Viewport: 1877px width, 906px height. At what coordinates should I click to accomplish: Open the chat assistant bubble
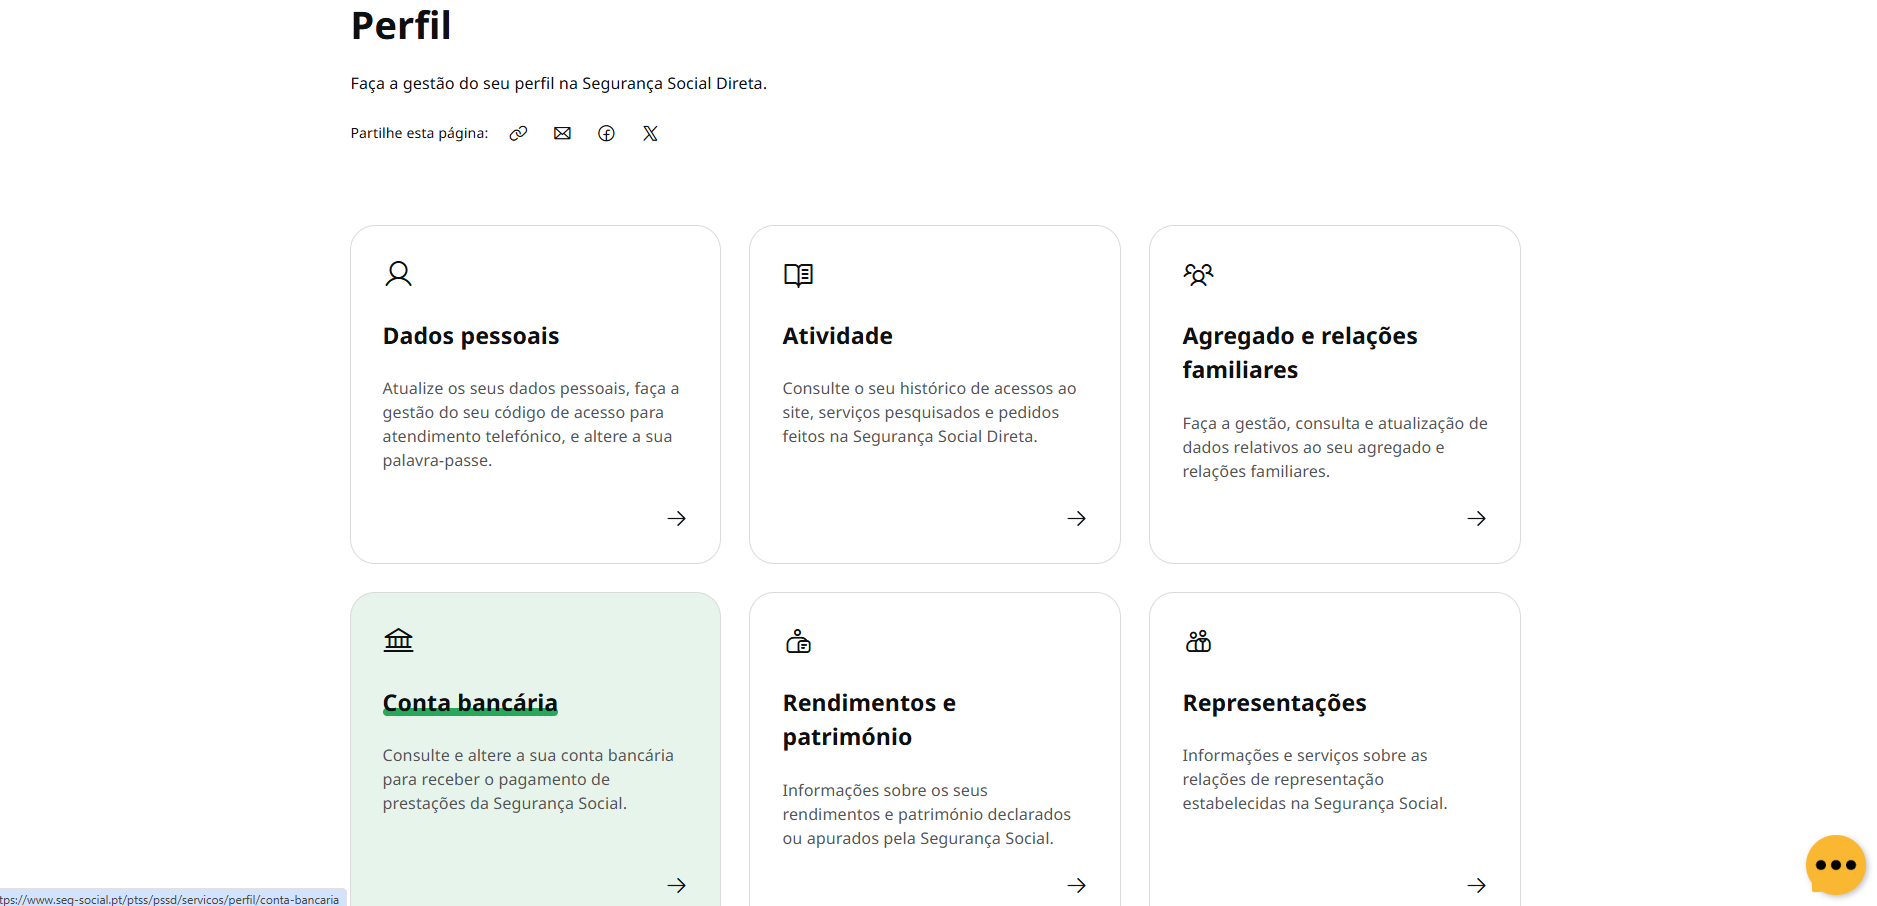pos(1836,866)
